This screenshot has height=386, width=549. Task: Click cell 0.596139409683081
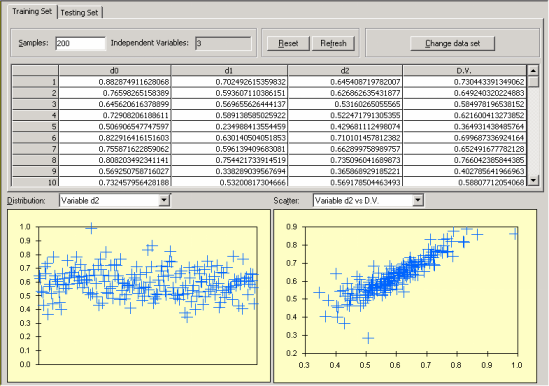(229, 149)
